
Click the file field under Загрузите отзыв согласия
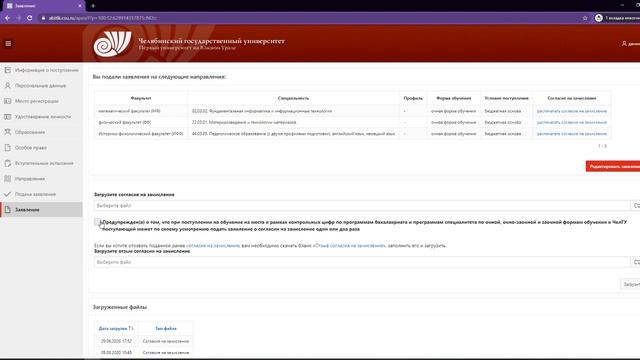[362, 262]
